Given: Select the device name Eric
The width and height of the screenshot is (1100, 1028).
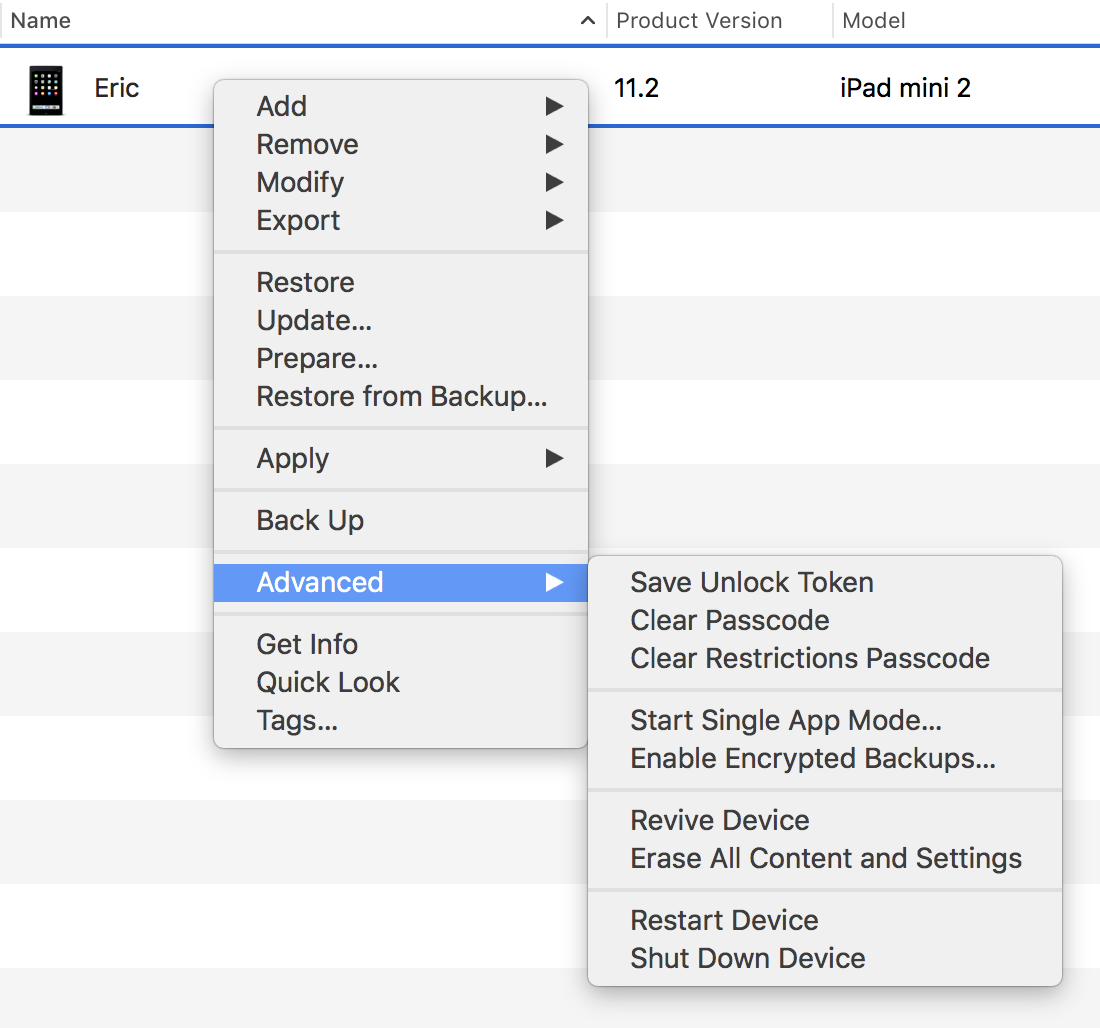Looking at the screenshot, I should tap(116, 88).
